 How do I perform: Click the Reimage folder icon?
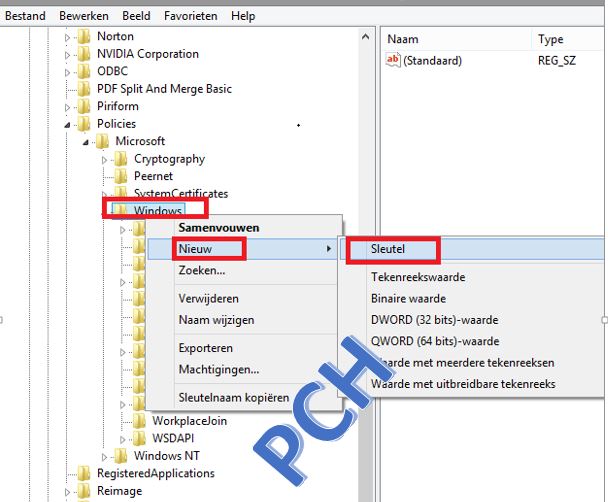tap(83, 491)
